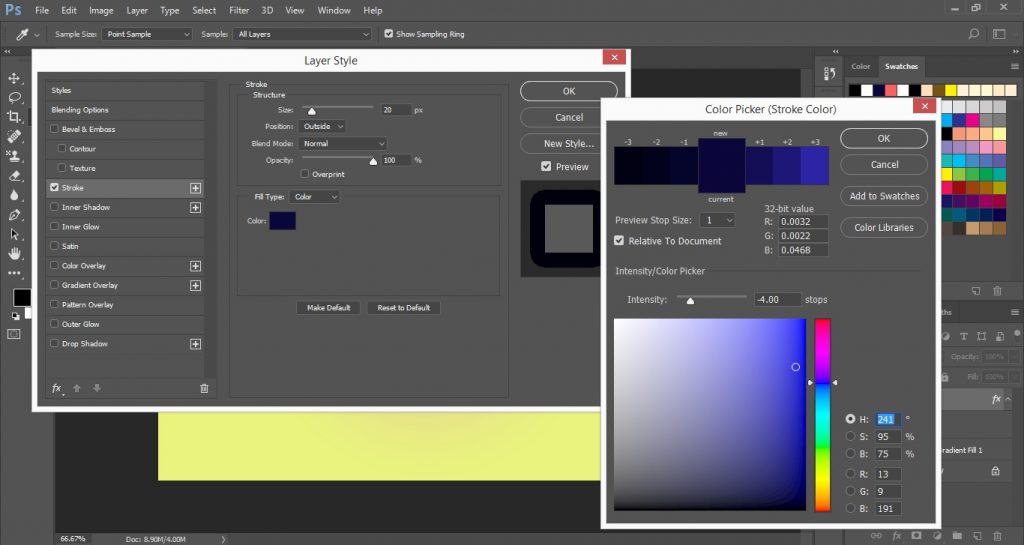Viewport: 1024px width, 545px height.
Task: Open the Sample All Layers dropdown
Action: (x=302, y=34)
